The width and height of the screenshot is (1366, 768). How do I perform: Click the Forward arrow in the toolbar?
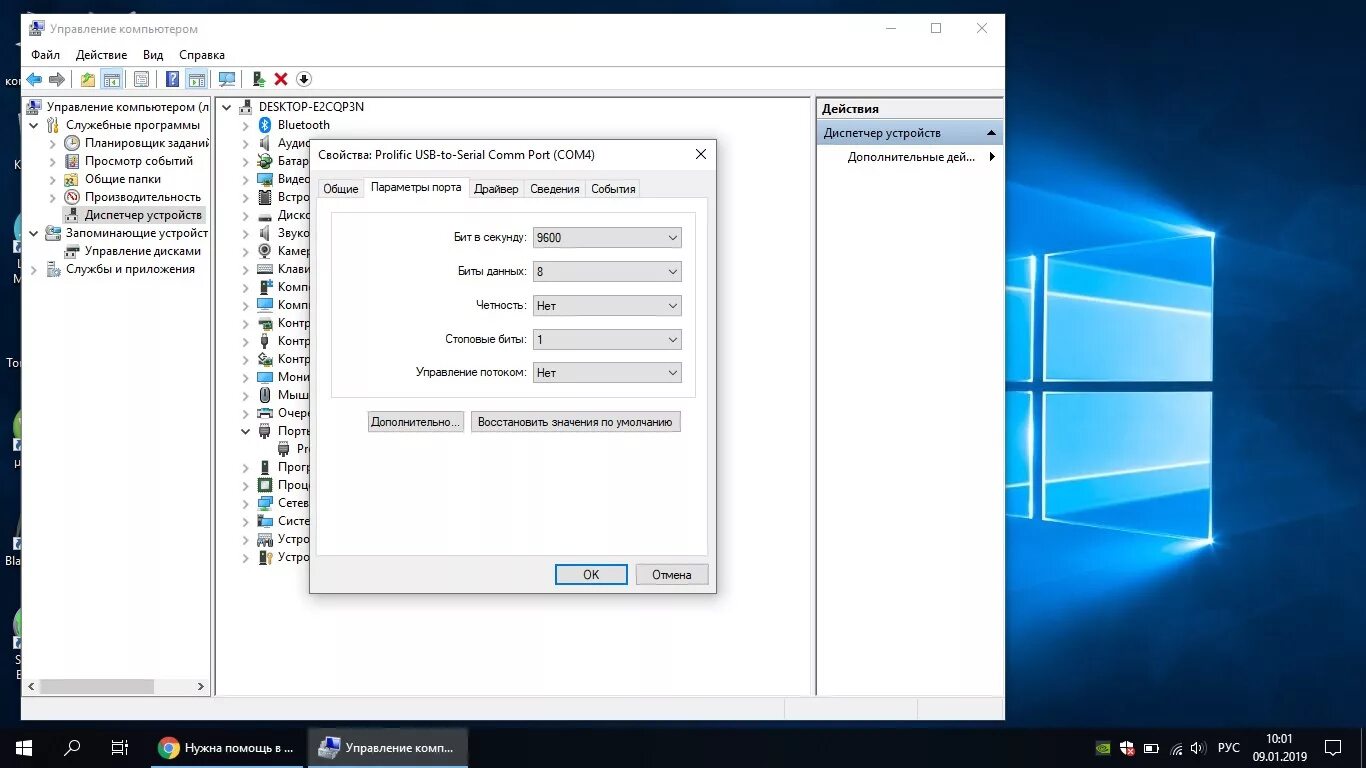tap(57, 79)
